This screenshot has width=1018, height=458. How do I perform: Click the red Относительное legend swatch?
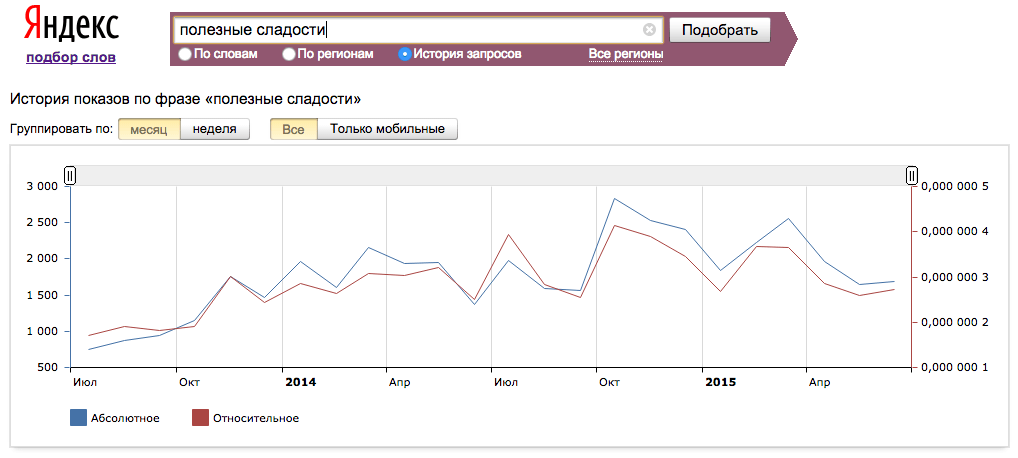pyautogui.click(x=200, y=418)
